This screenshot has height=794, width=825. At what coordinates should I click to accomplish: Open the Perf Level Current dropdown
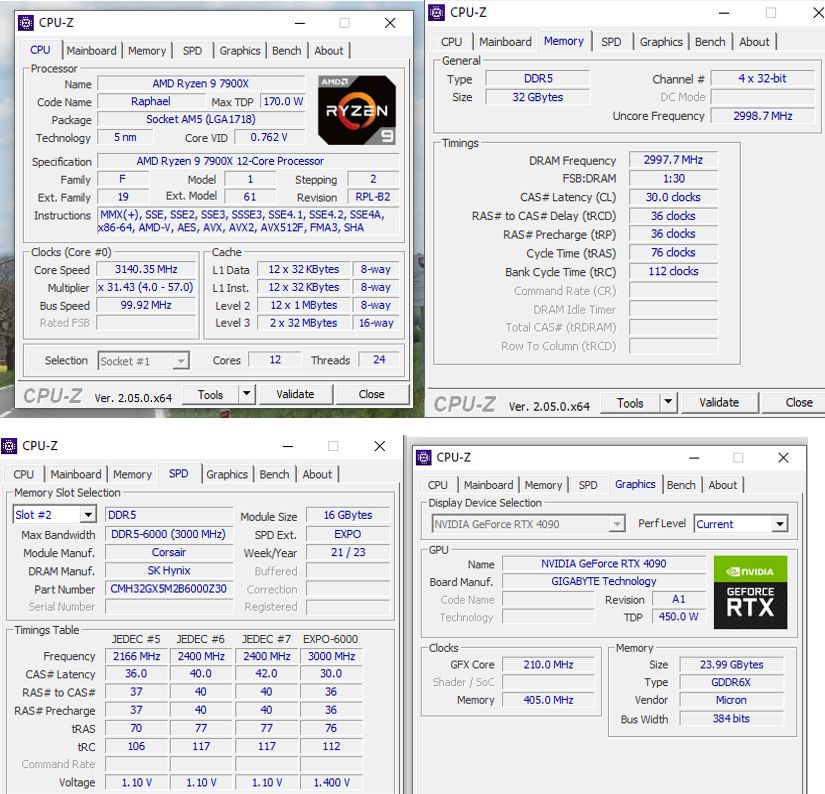tap(779, 524)
